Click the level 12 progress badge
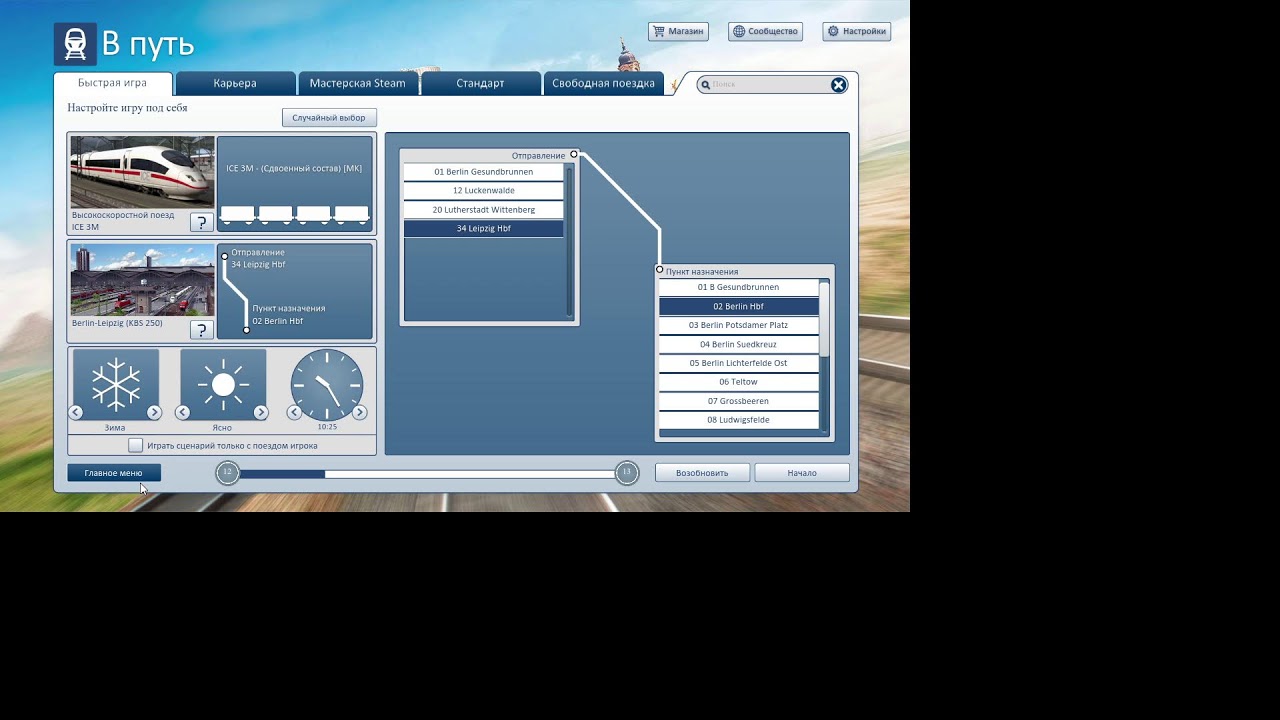This screenshot has height=720, width=1280. [228, 473]
